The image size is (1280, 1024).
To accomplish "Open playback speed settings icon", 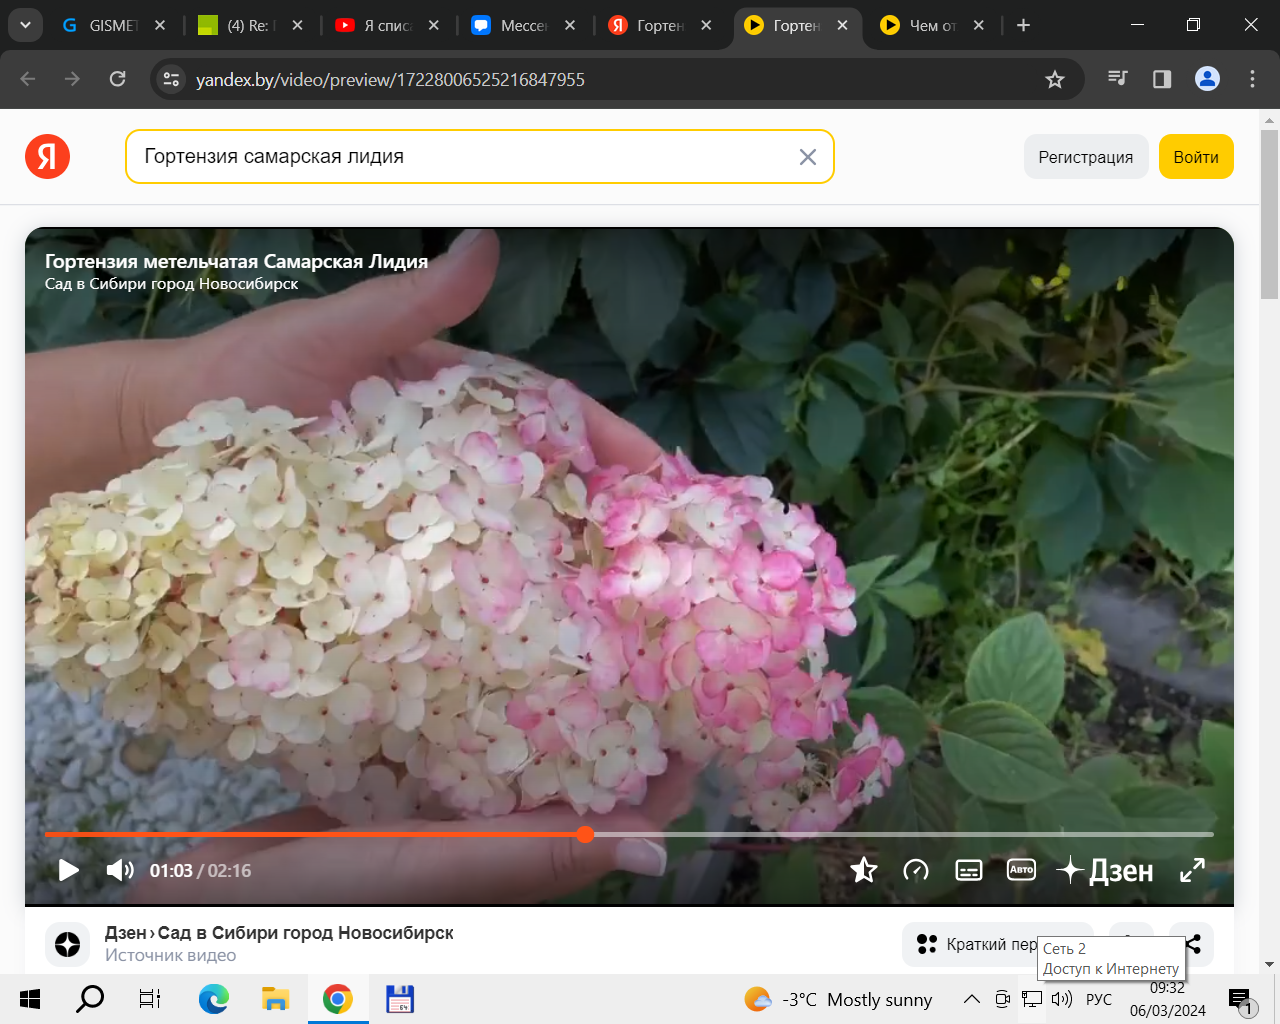I will 916,870.
